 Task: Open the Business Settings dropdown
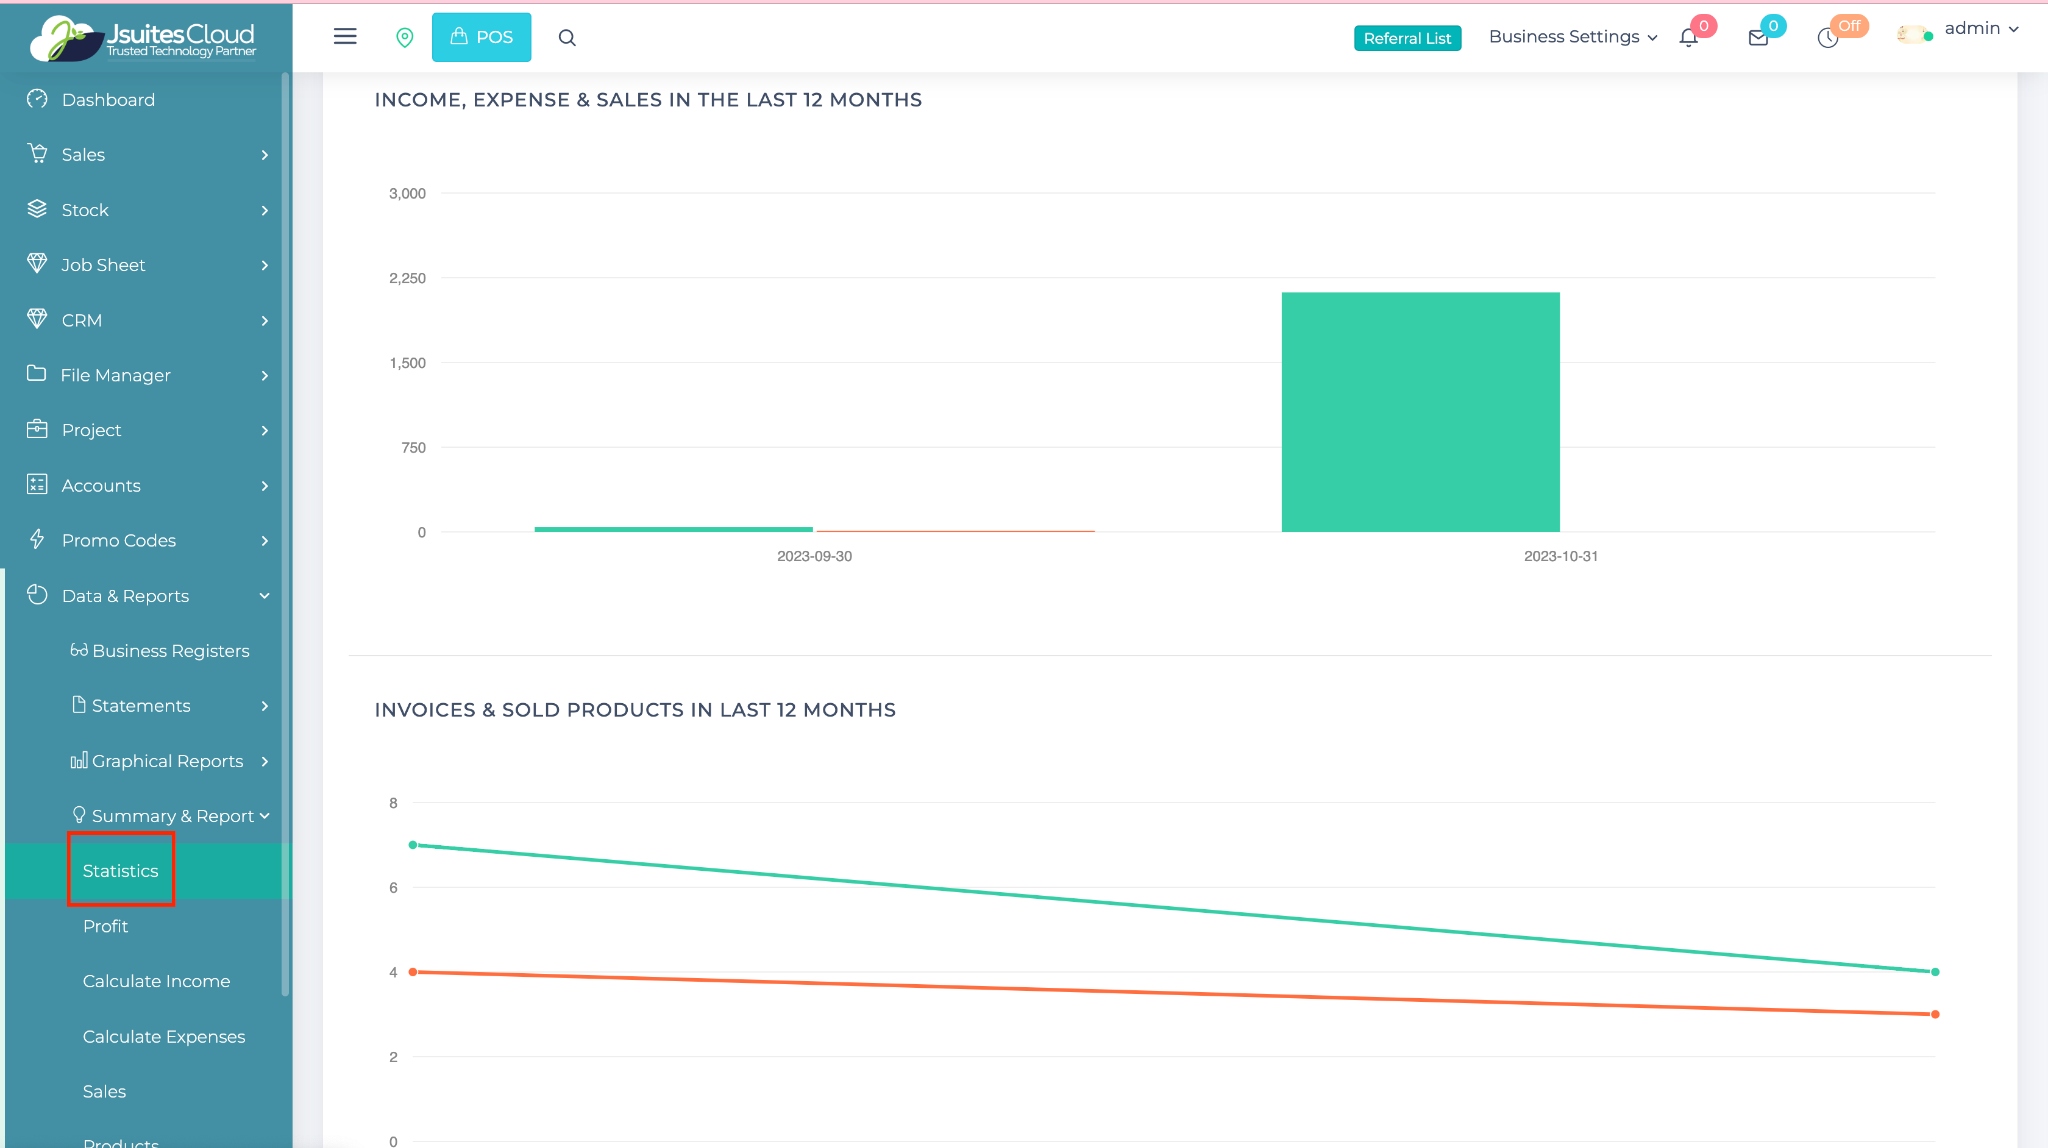(1572, 37)
